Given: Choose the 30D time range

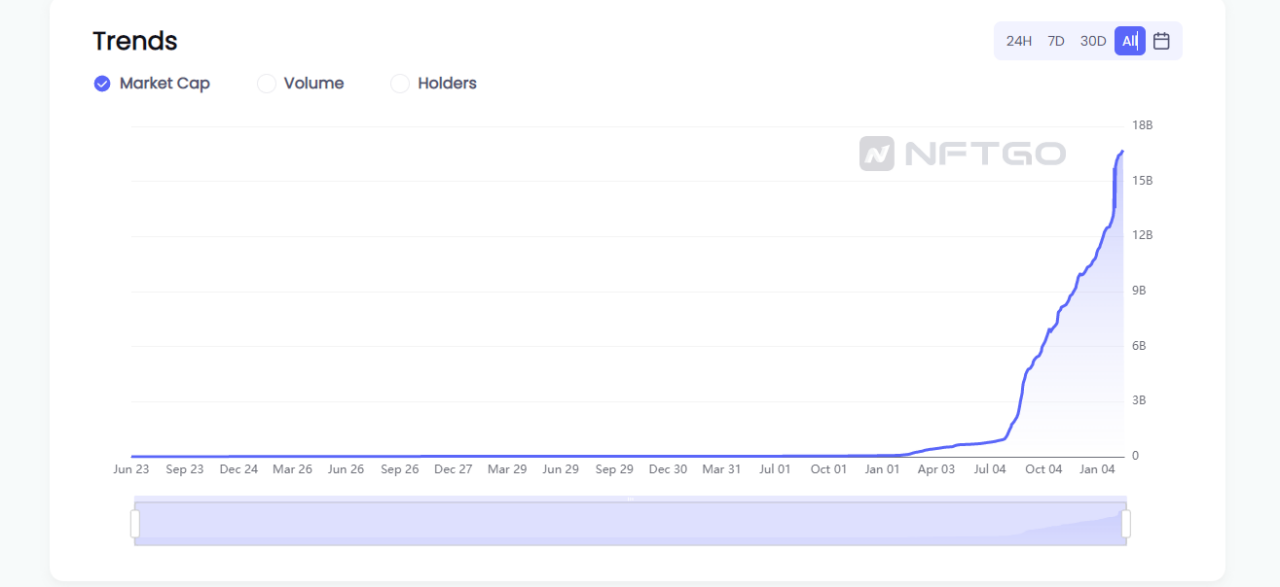Looking at the screenshot, I should coord(1093,41).
